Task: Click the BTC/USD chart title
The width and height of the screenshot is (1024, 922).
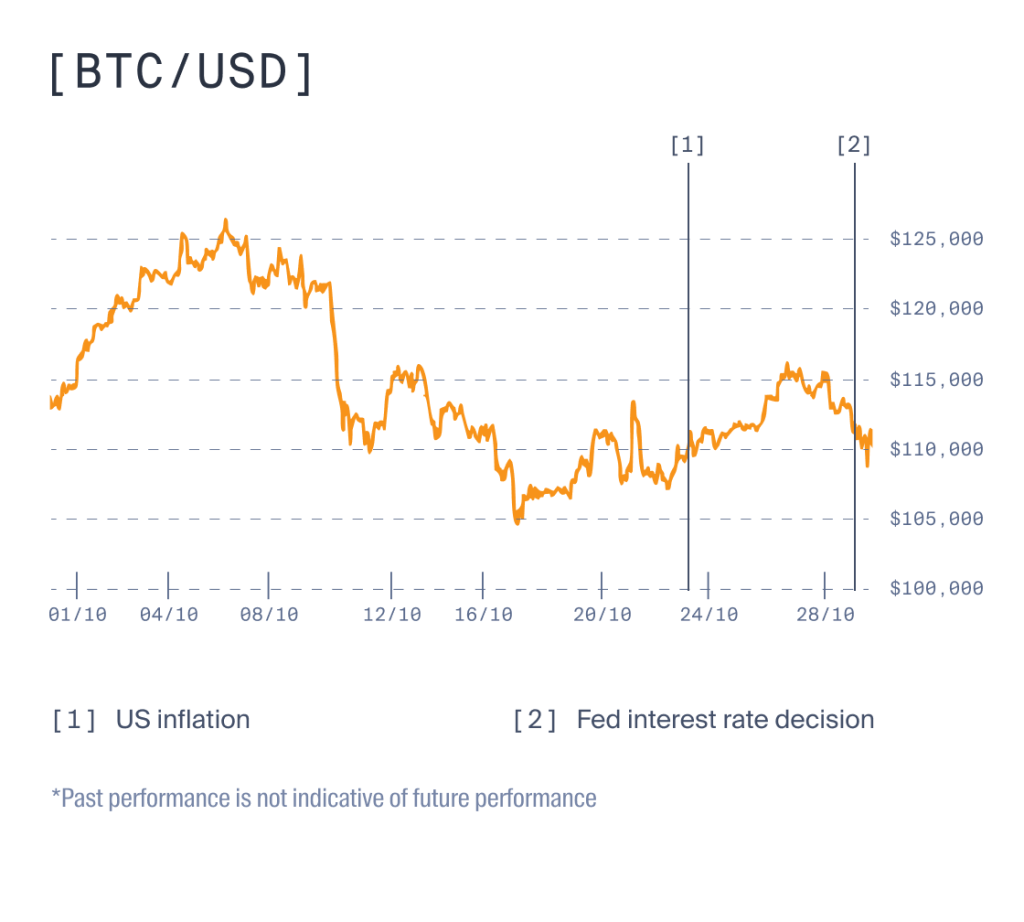Action: [x=181, y=75]
